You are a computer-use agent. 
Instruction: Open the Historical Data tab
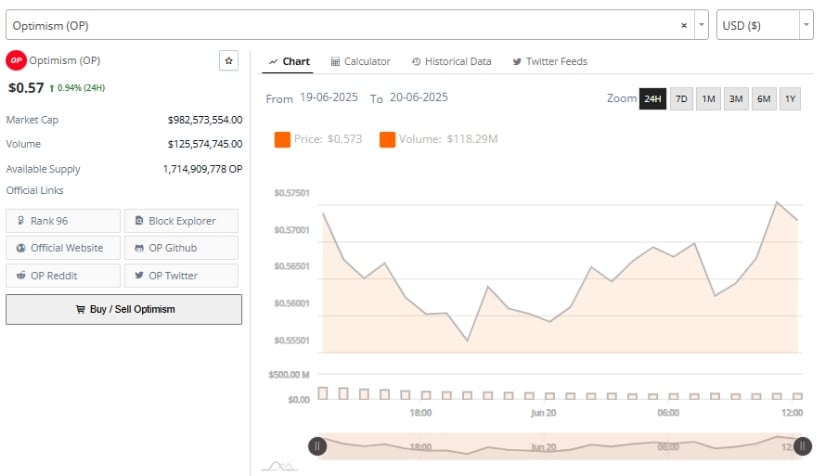pyautogui.click(x=451, y=62)
